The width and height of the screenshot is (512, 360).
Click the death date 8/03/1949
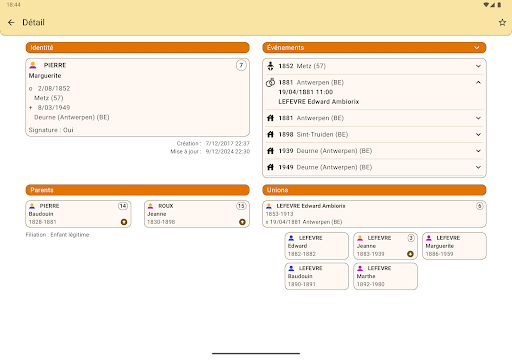click(54, 108)
